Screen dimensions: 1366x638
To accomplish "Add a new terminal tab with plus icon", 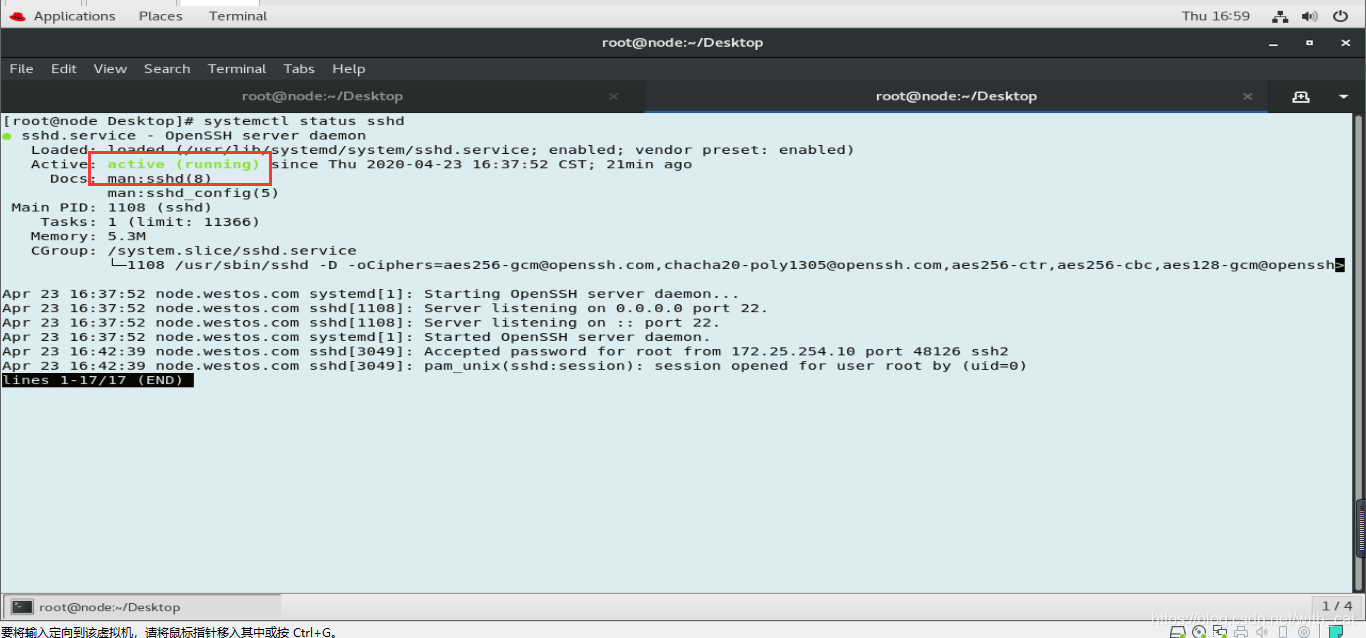I will [1300, 96].
